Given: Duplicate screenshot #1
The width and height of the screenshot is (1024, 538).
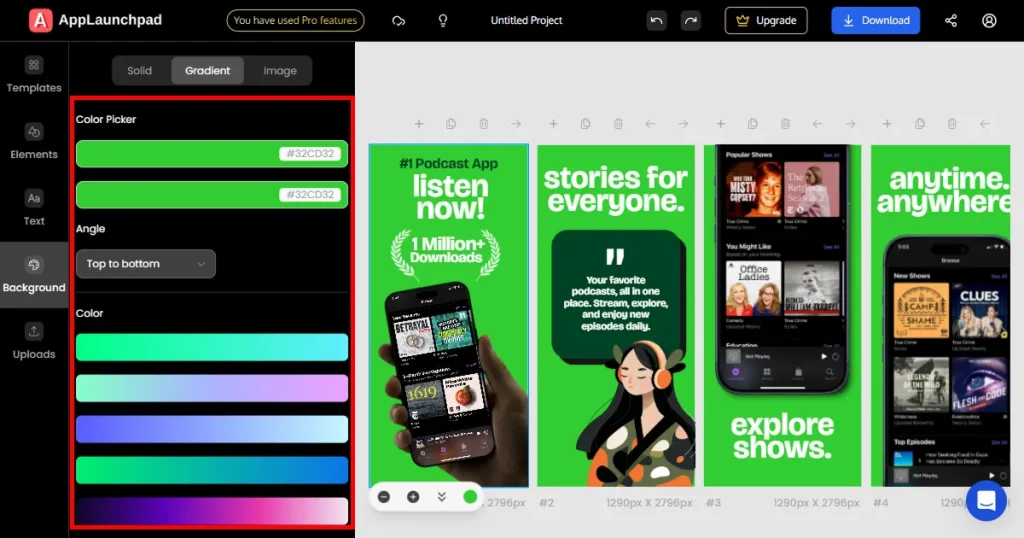Looking at the screenshot, I should tap(451, 123).
